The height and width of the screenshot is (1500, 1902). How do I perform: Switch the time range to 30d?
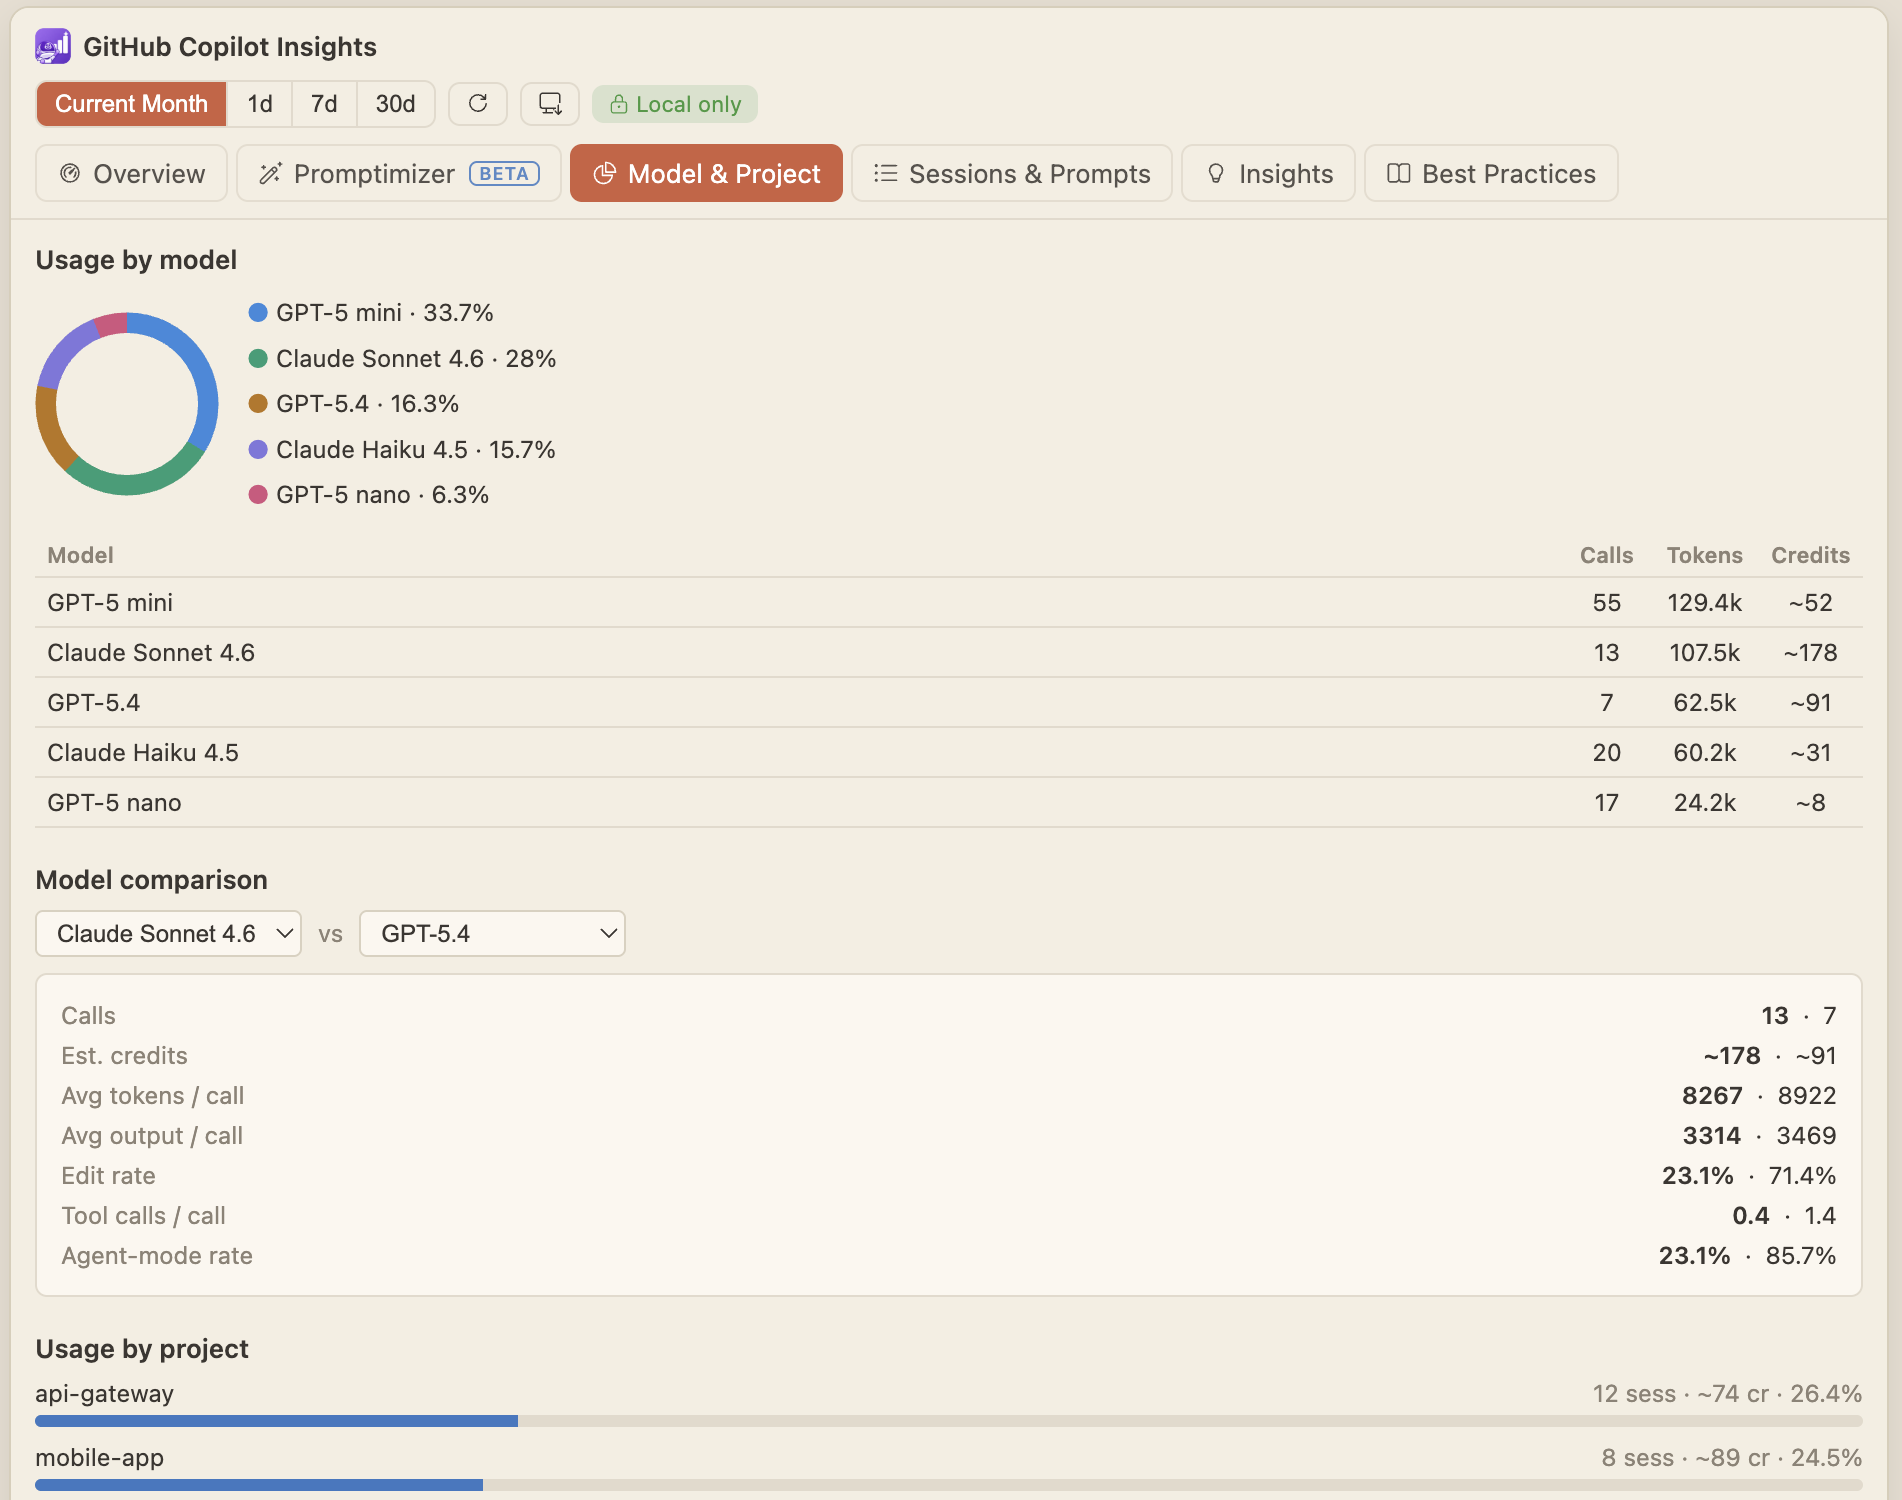tap(395, 104)
